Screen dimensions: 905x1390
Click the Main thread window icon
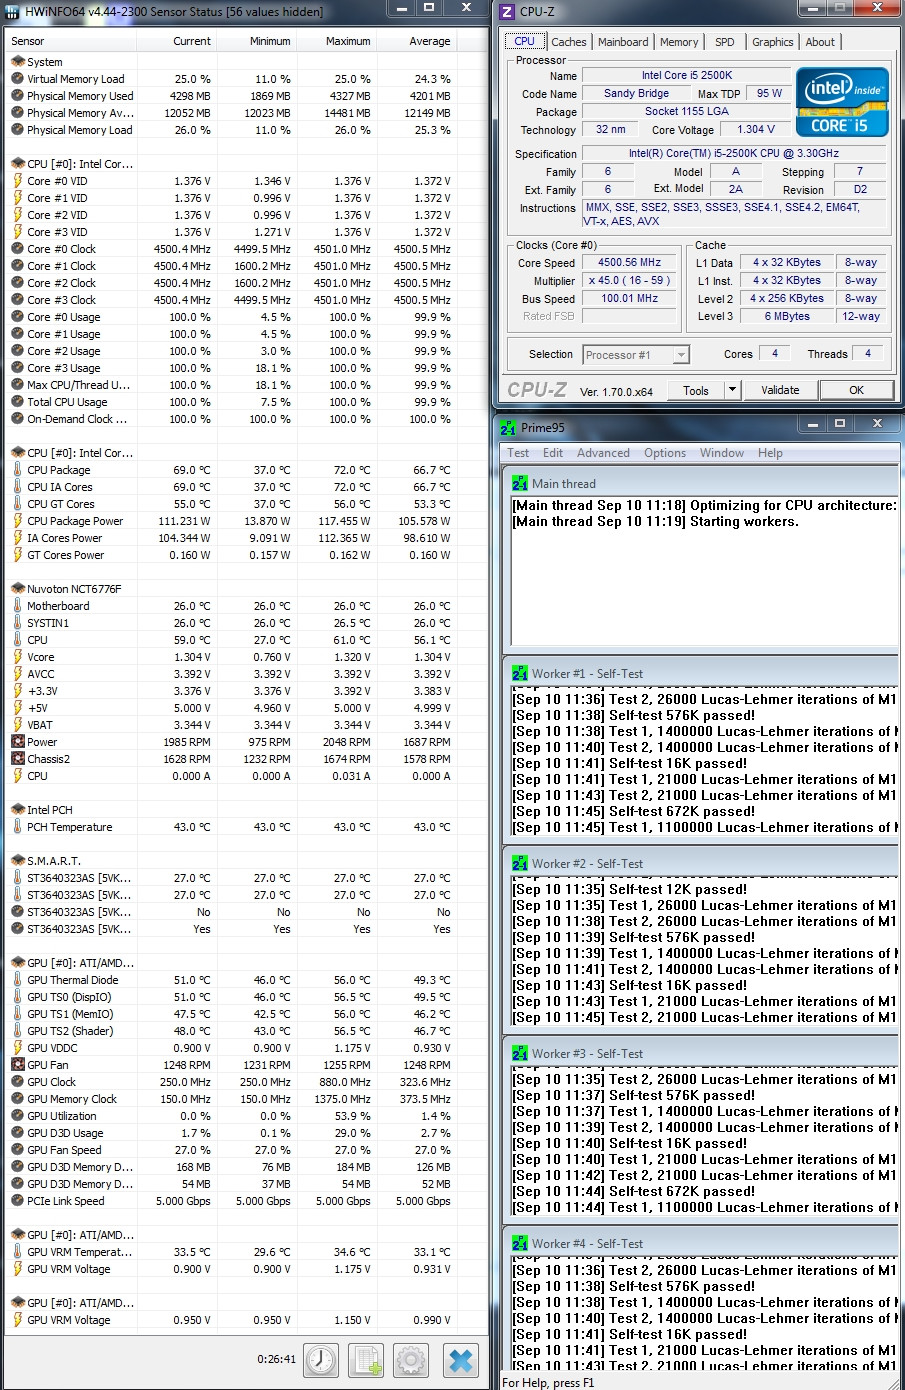[x=520, y=483]
